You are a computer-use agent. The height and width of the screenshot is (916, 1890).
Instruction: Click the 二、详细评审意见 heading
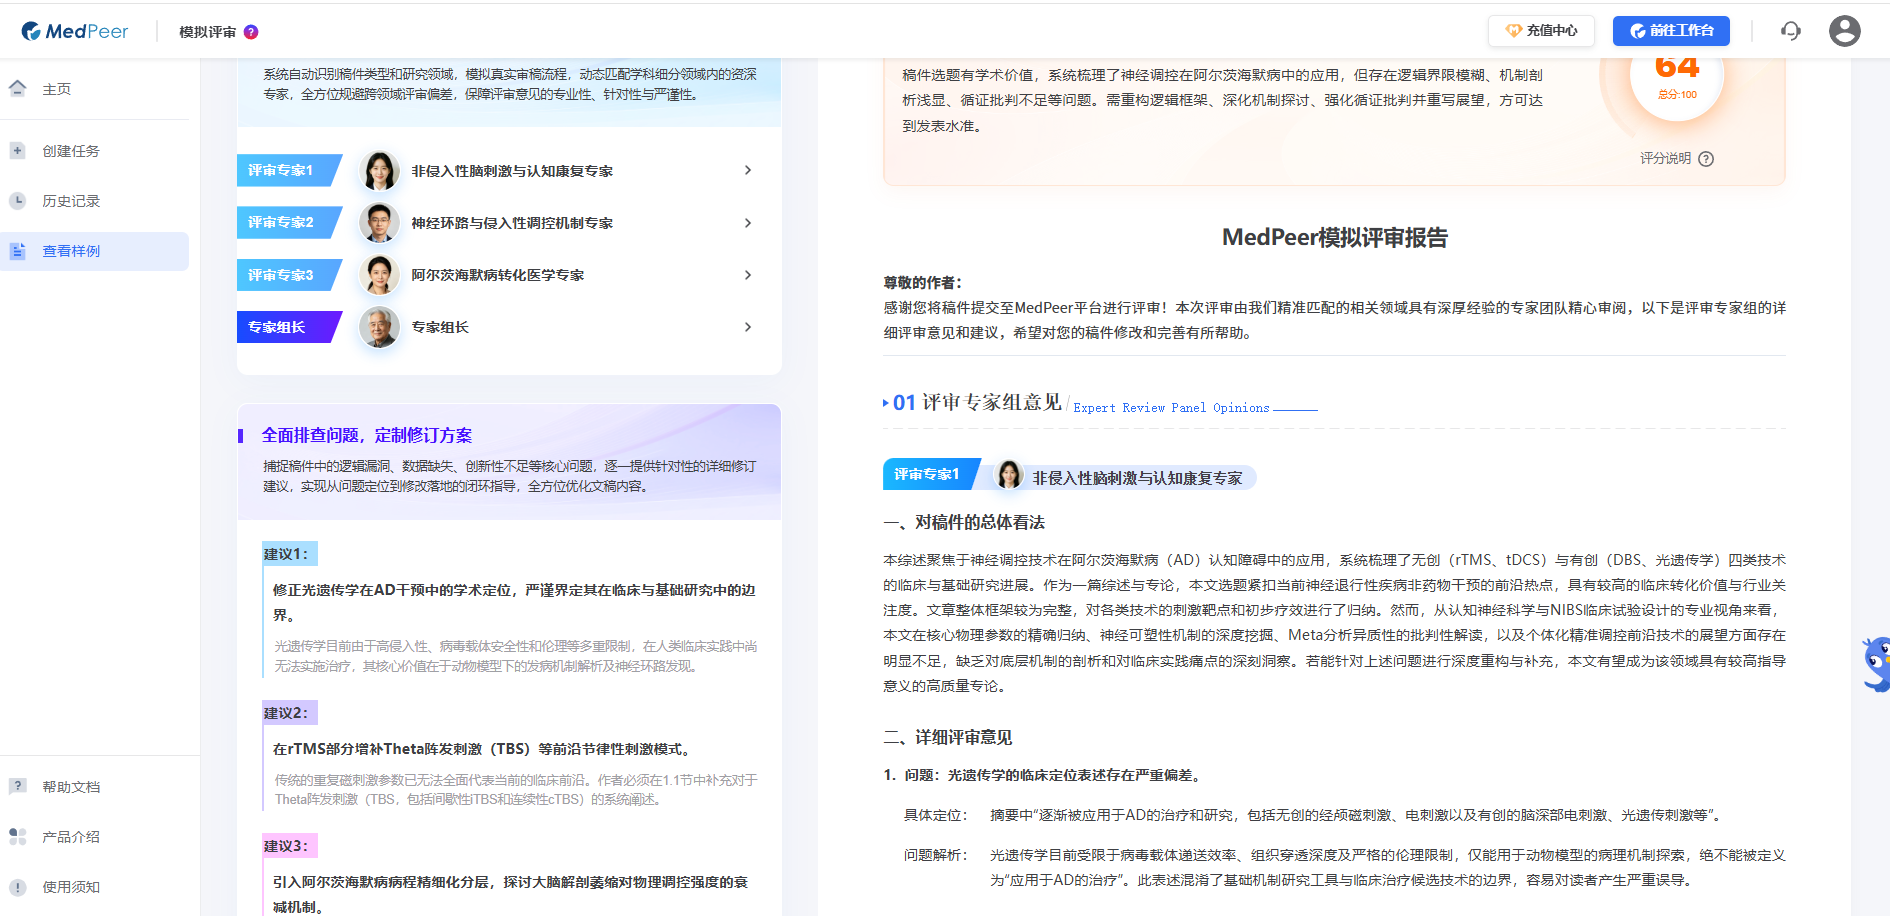pyautogui.click(x=948, y=738)
